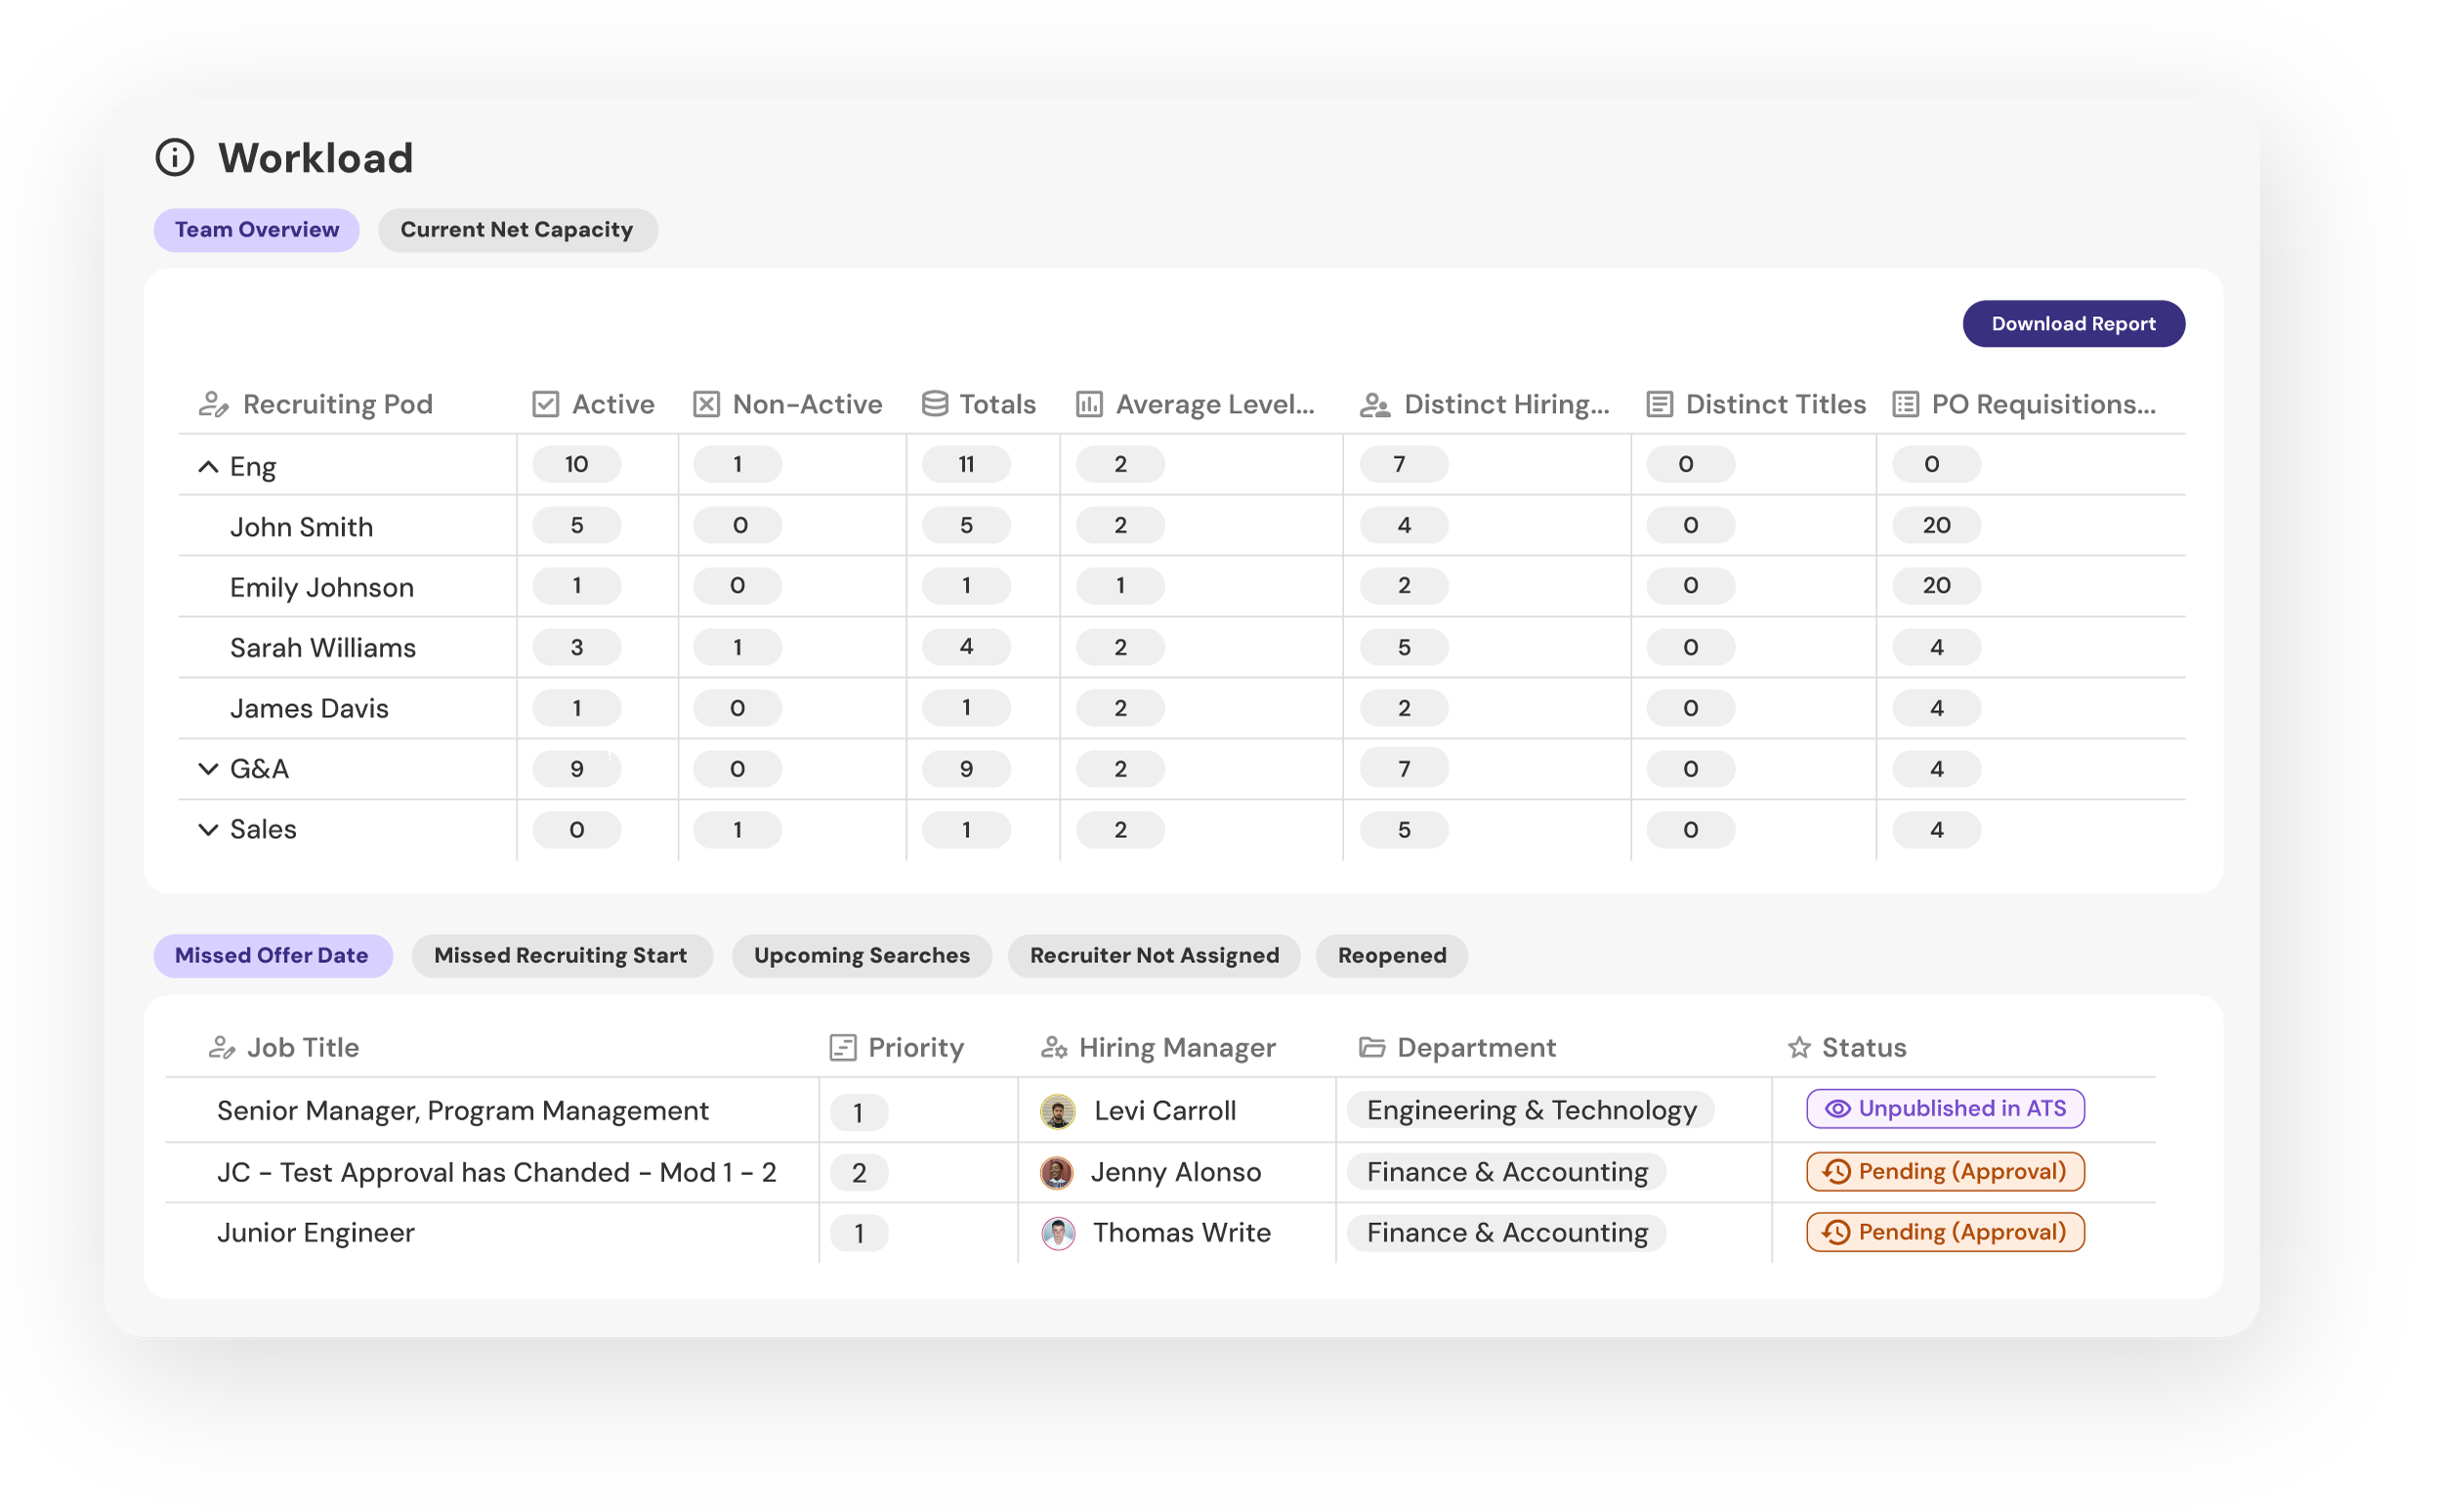Click the Unpublished in ATS eye badge
Image resolution: width=2442 pixels, height=1512 pixels.
[x=1944, y=1108]
